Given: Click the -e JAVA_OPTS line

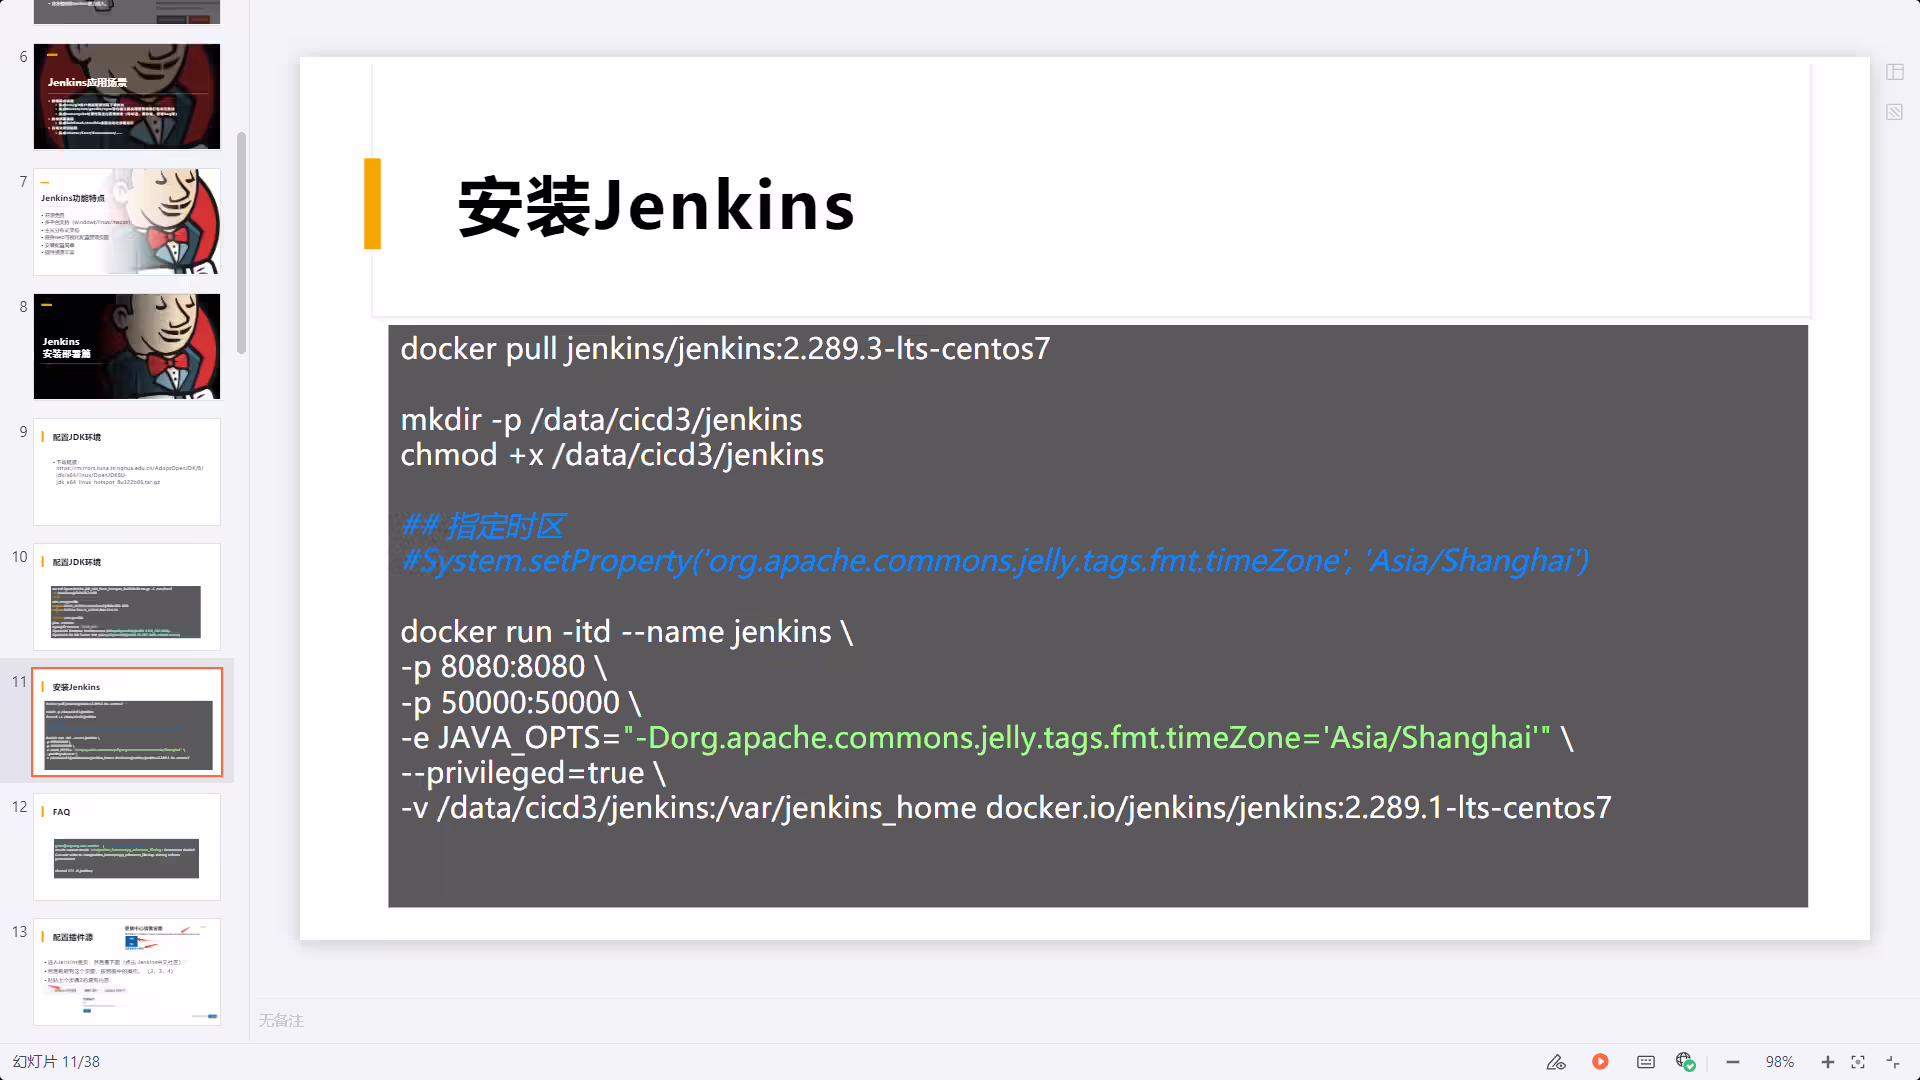Looking at the screenshot, I should [987, 738].
